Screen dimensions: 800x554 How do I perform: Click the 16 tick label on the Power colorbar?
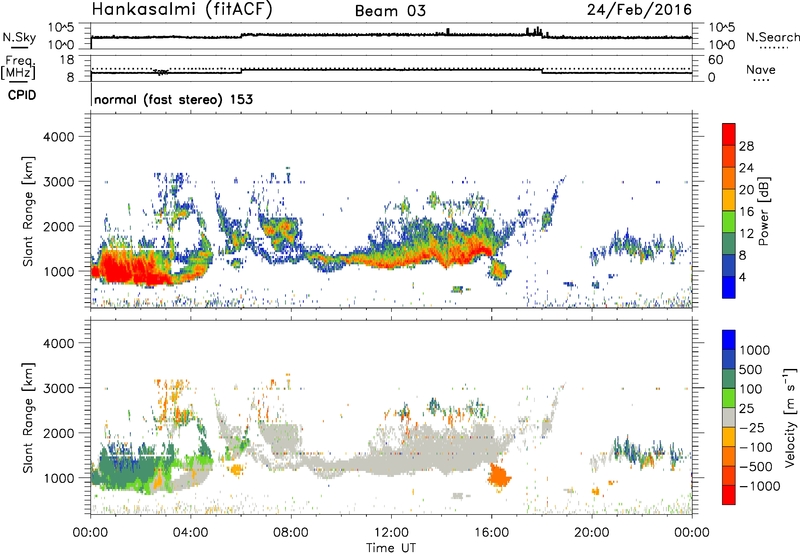click(746, 212)
